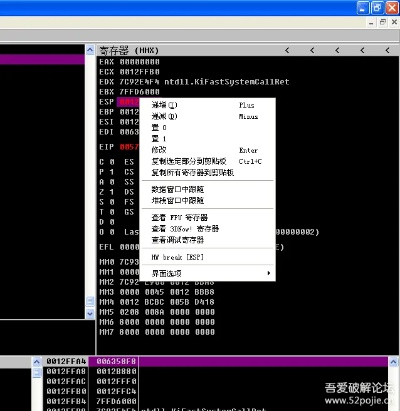
Task: Select stack row 0012FFB4 value 7FFD6000
Action: click(116, 401)
